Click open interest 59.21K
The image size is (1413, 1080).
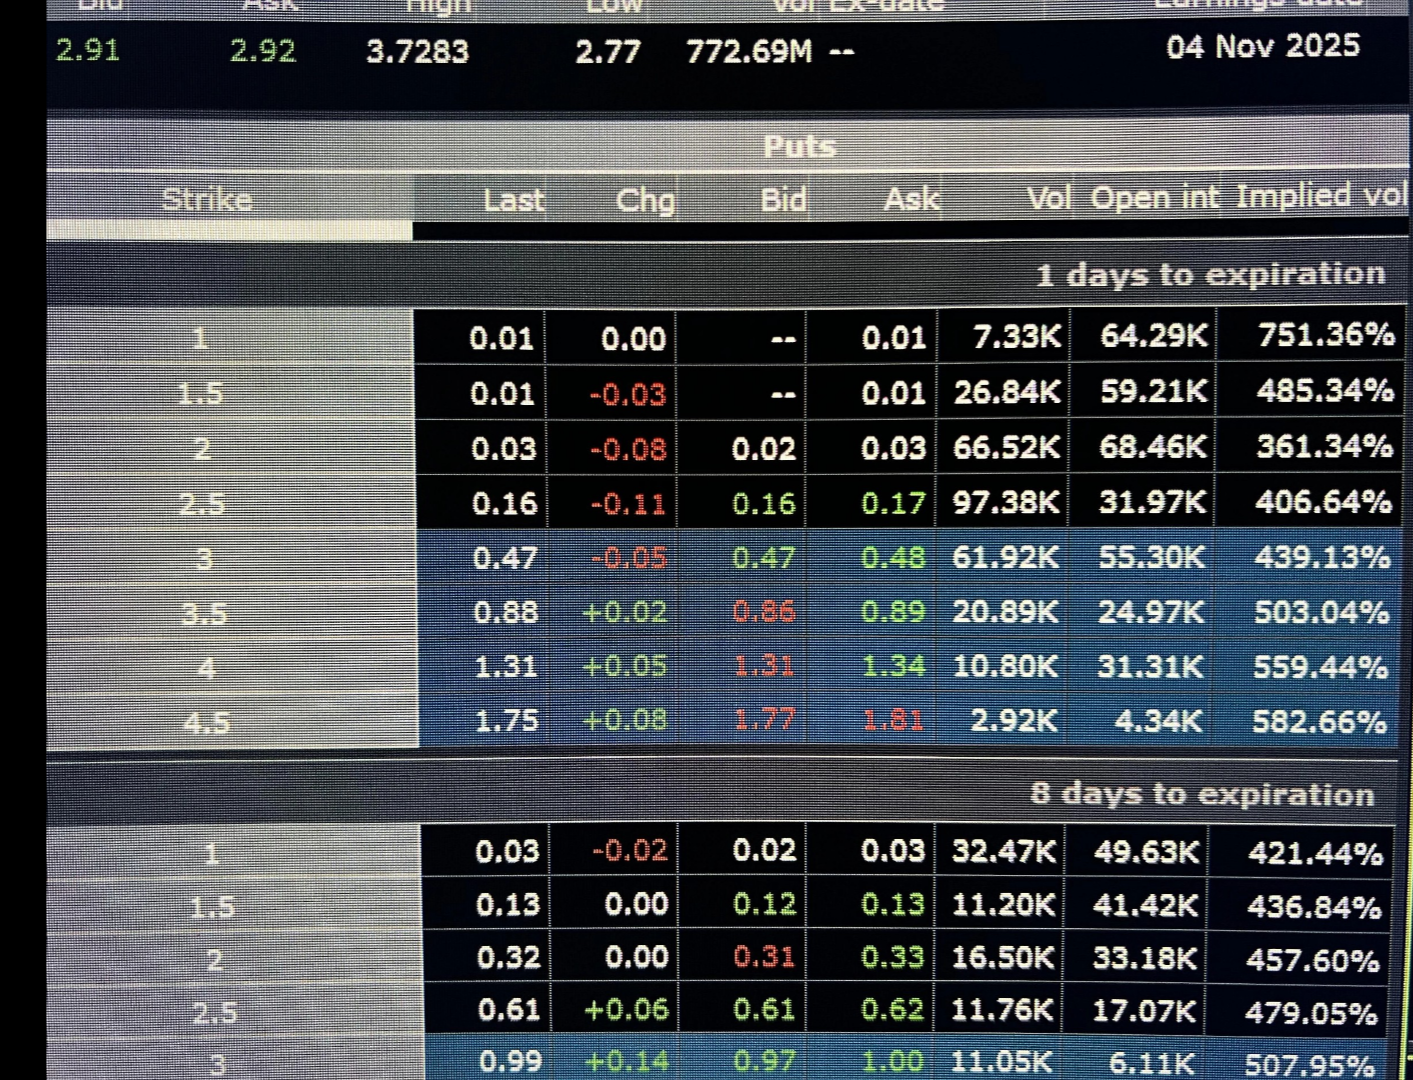tap(1153, 391)
